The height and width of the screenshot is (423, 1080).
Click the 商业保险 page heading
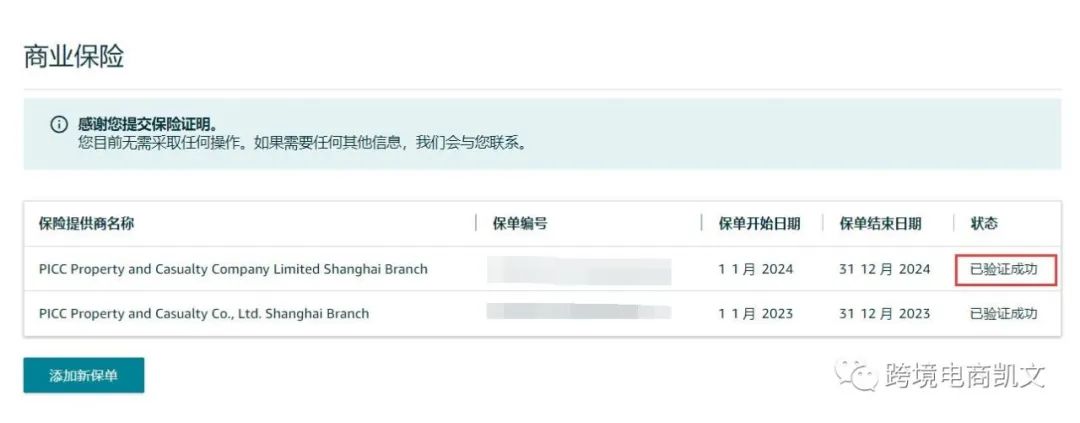click(x=74, y=56)
